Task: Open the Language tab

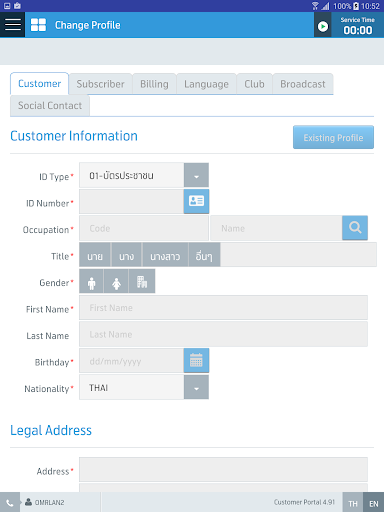Action: [x=206, y=84]
